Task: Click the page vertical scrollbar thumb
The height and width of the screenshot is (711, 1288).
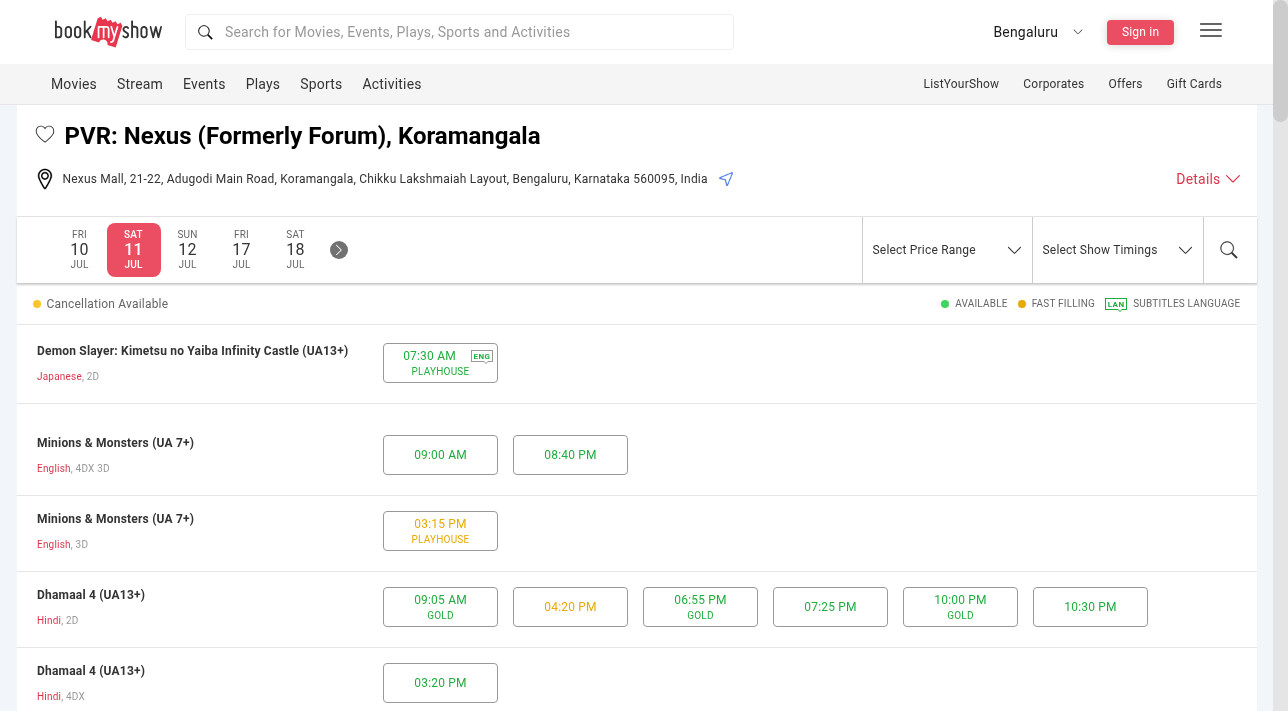Action: point(1280,60)
